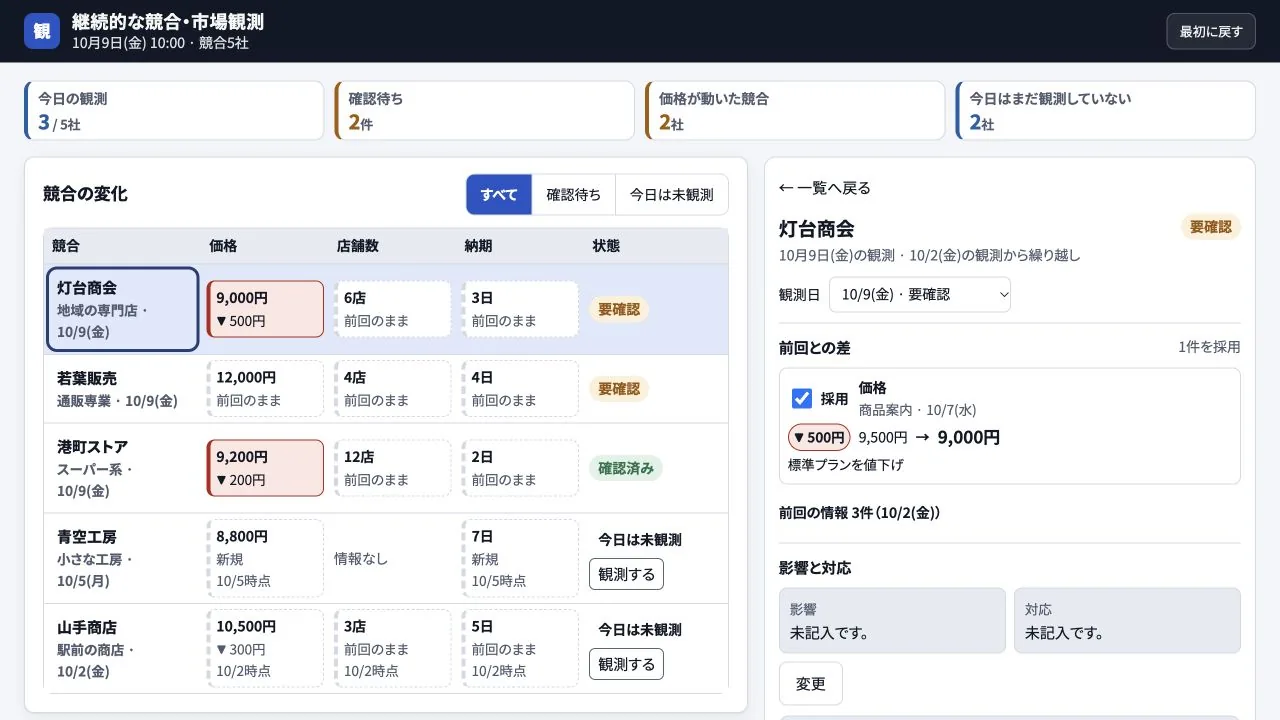Click the 変更 button under 影響と対応
This screenshot has height=720, width=1280.
click(x=811, y=684)
